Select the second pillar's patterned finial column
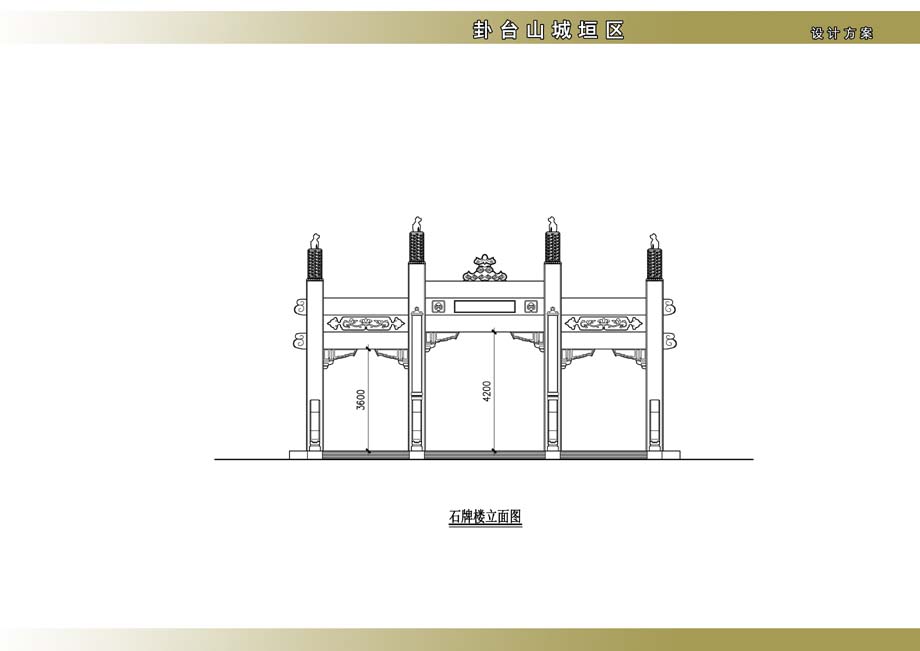The height and width of the screenshot is (651, 920). [416, 246]
